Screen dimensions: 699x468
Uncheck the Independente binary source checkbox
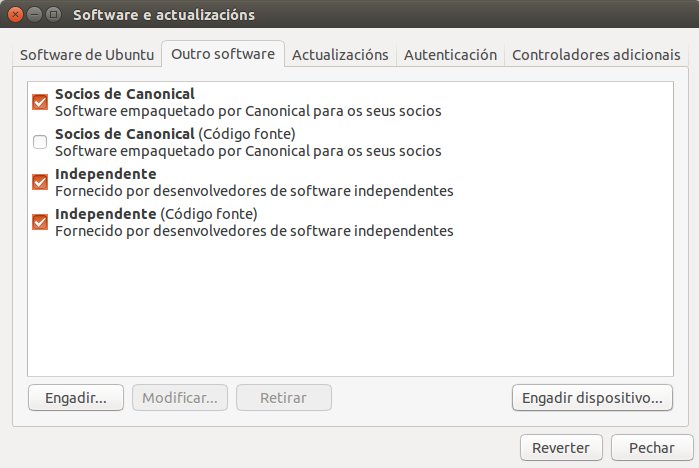tap(40, 182)
